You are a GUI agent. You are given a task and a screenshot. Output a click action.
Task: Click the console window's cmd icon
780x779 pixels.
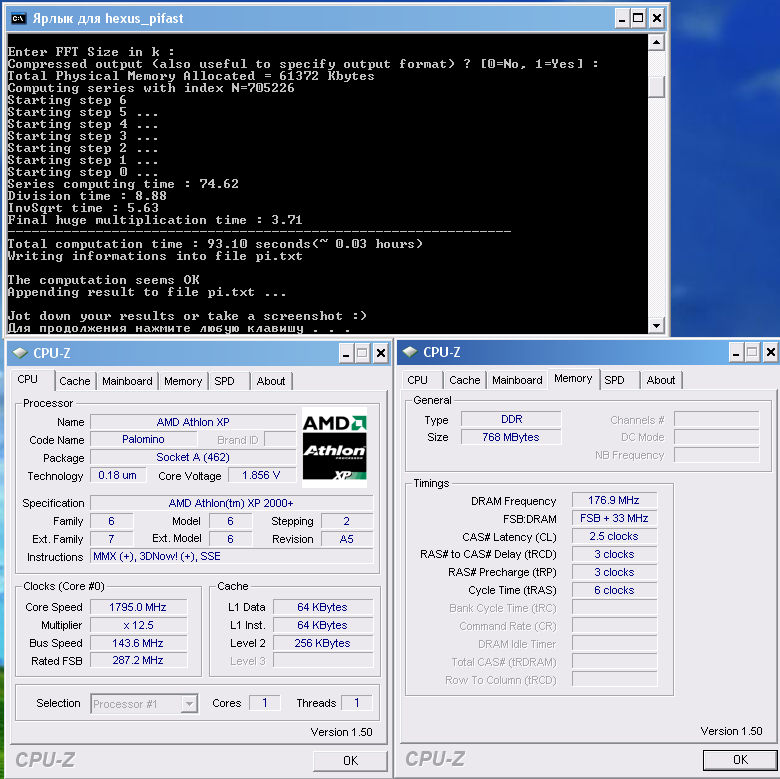(18, 19)
